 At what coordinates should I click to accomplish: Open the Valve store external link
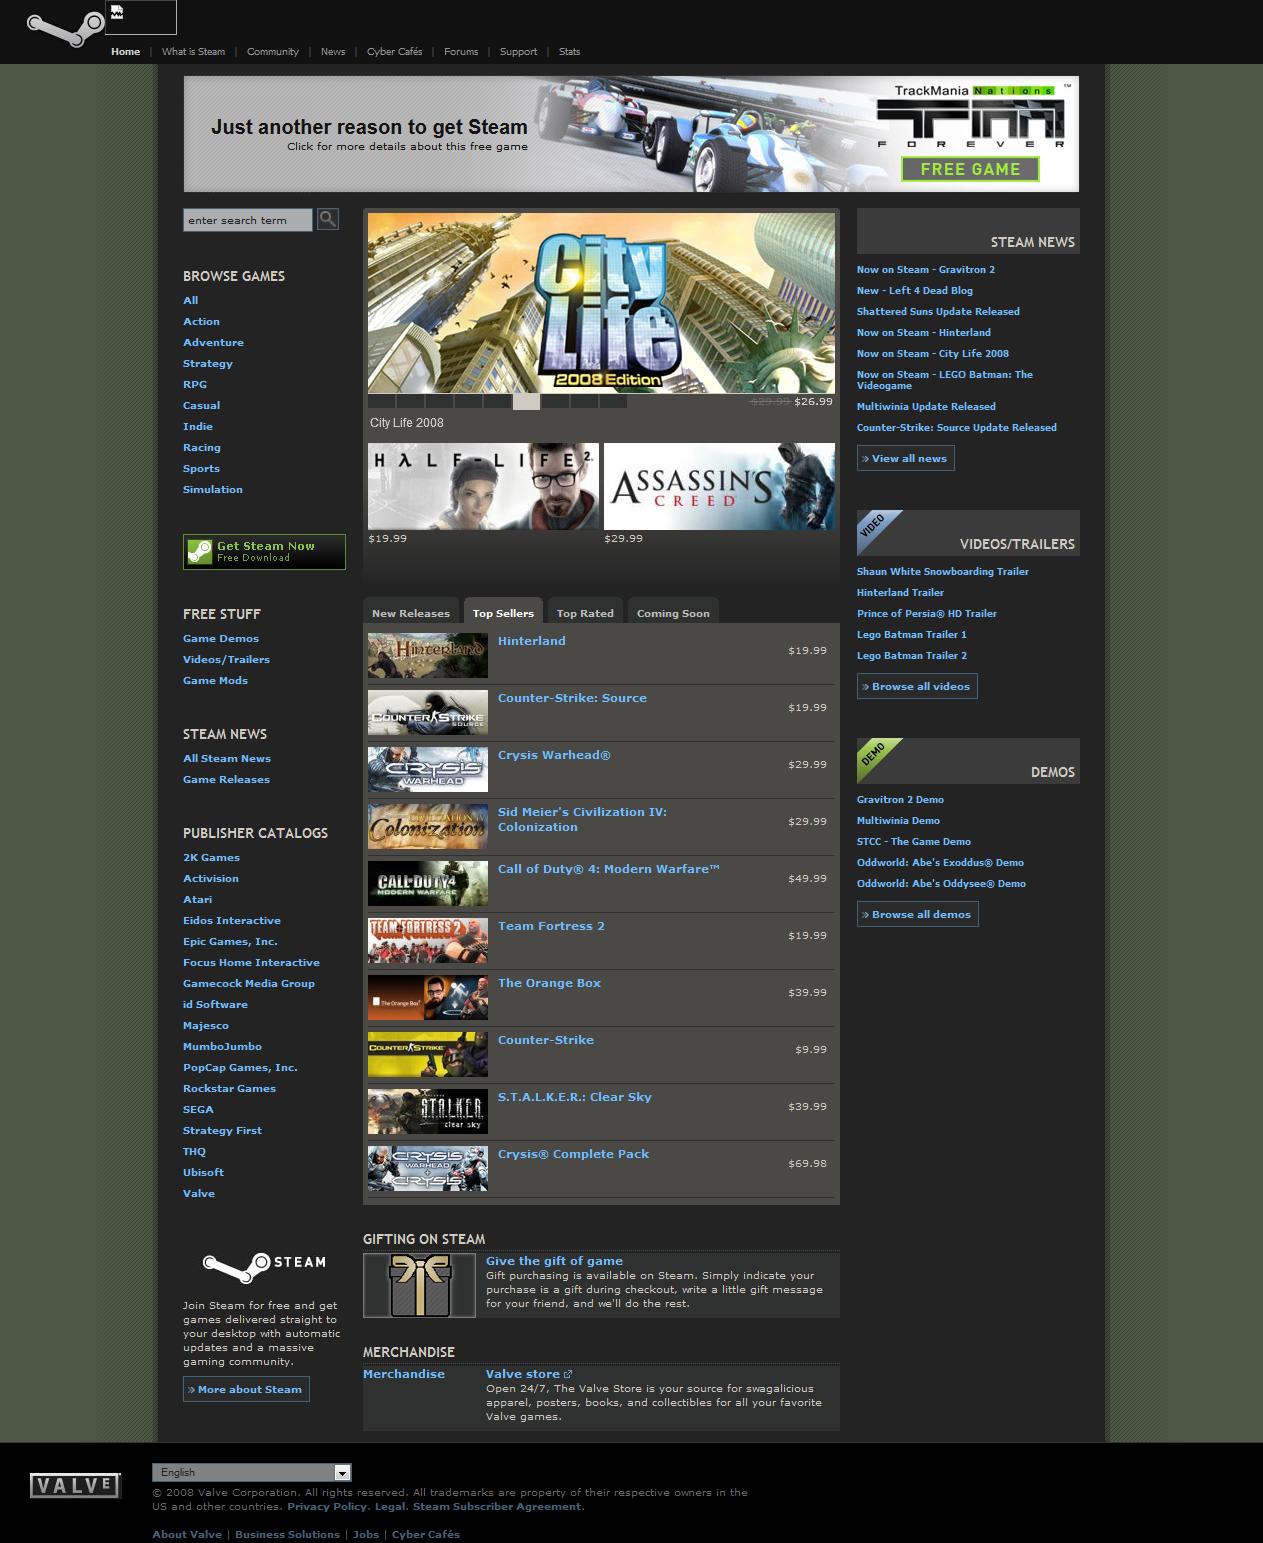529,1374
